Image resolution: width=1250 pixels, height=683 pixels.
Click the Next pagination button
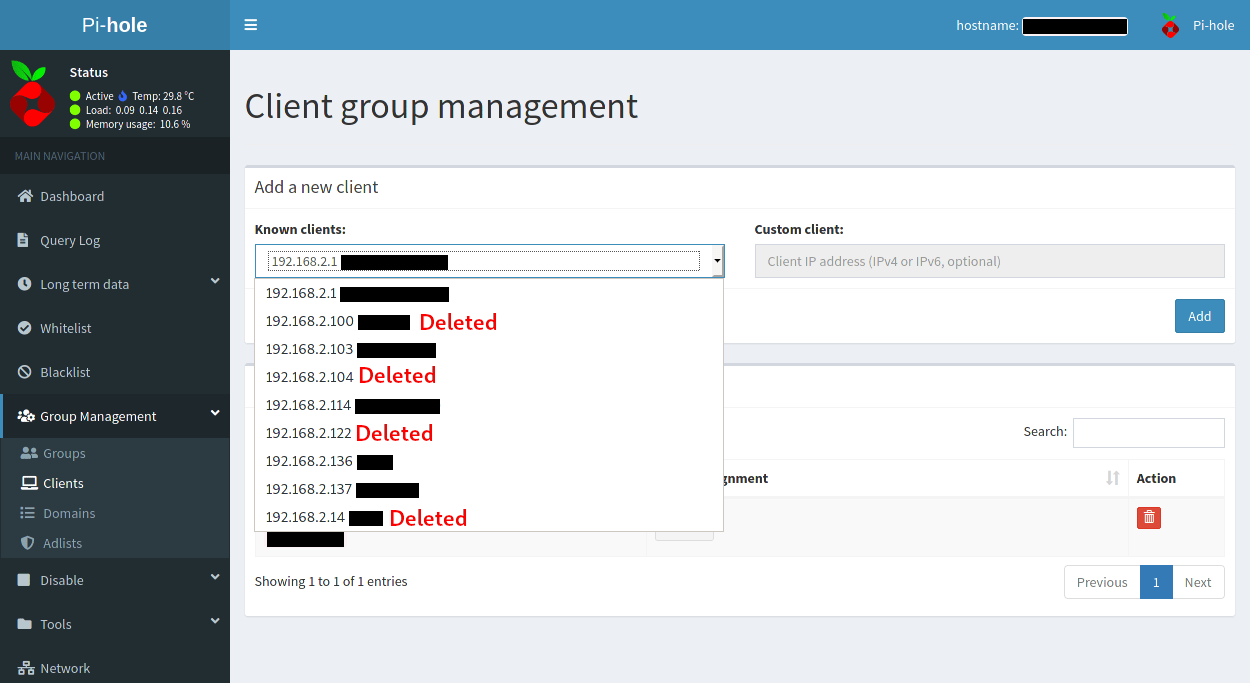click(x=1197, y=582)
